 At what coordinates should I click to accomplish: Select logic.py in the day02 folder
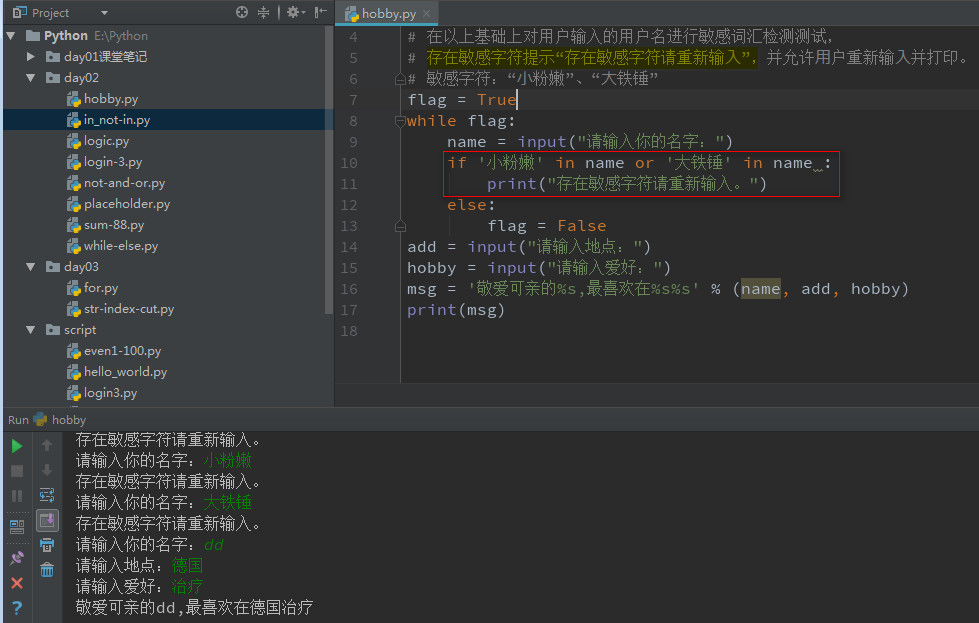pos(106,141)
